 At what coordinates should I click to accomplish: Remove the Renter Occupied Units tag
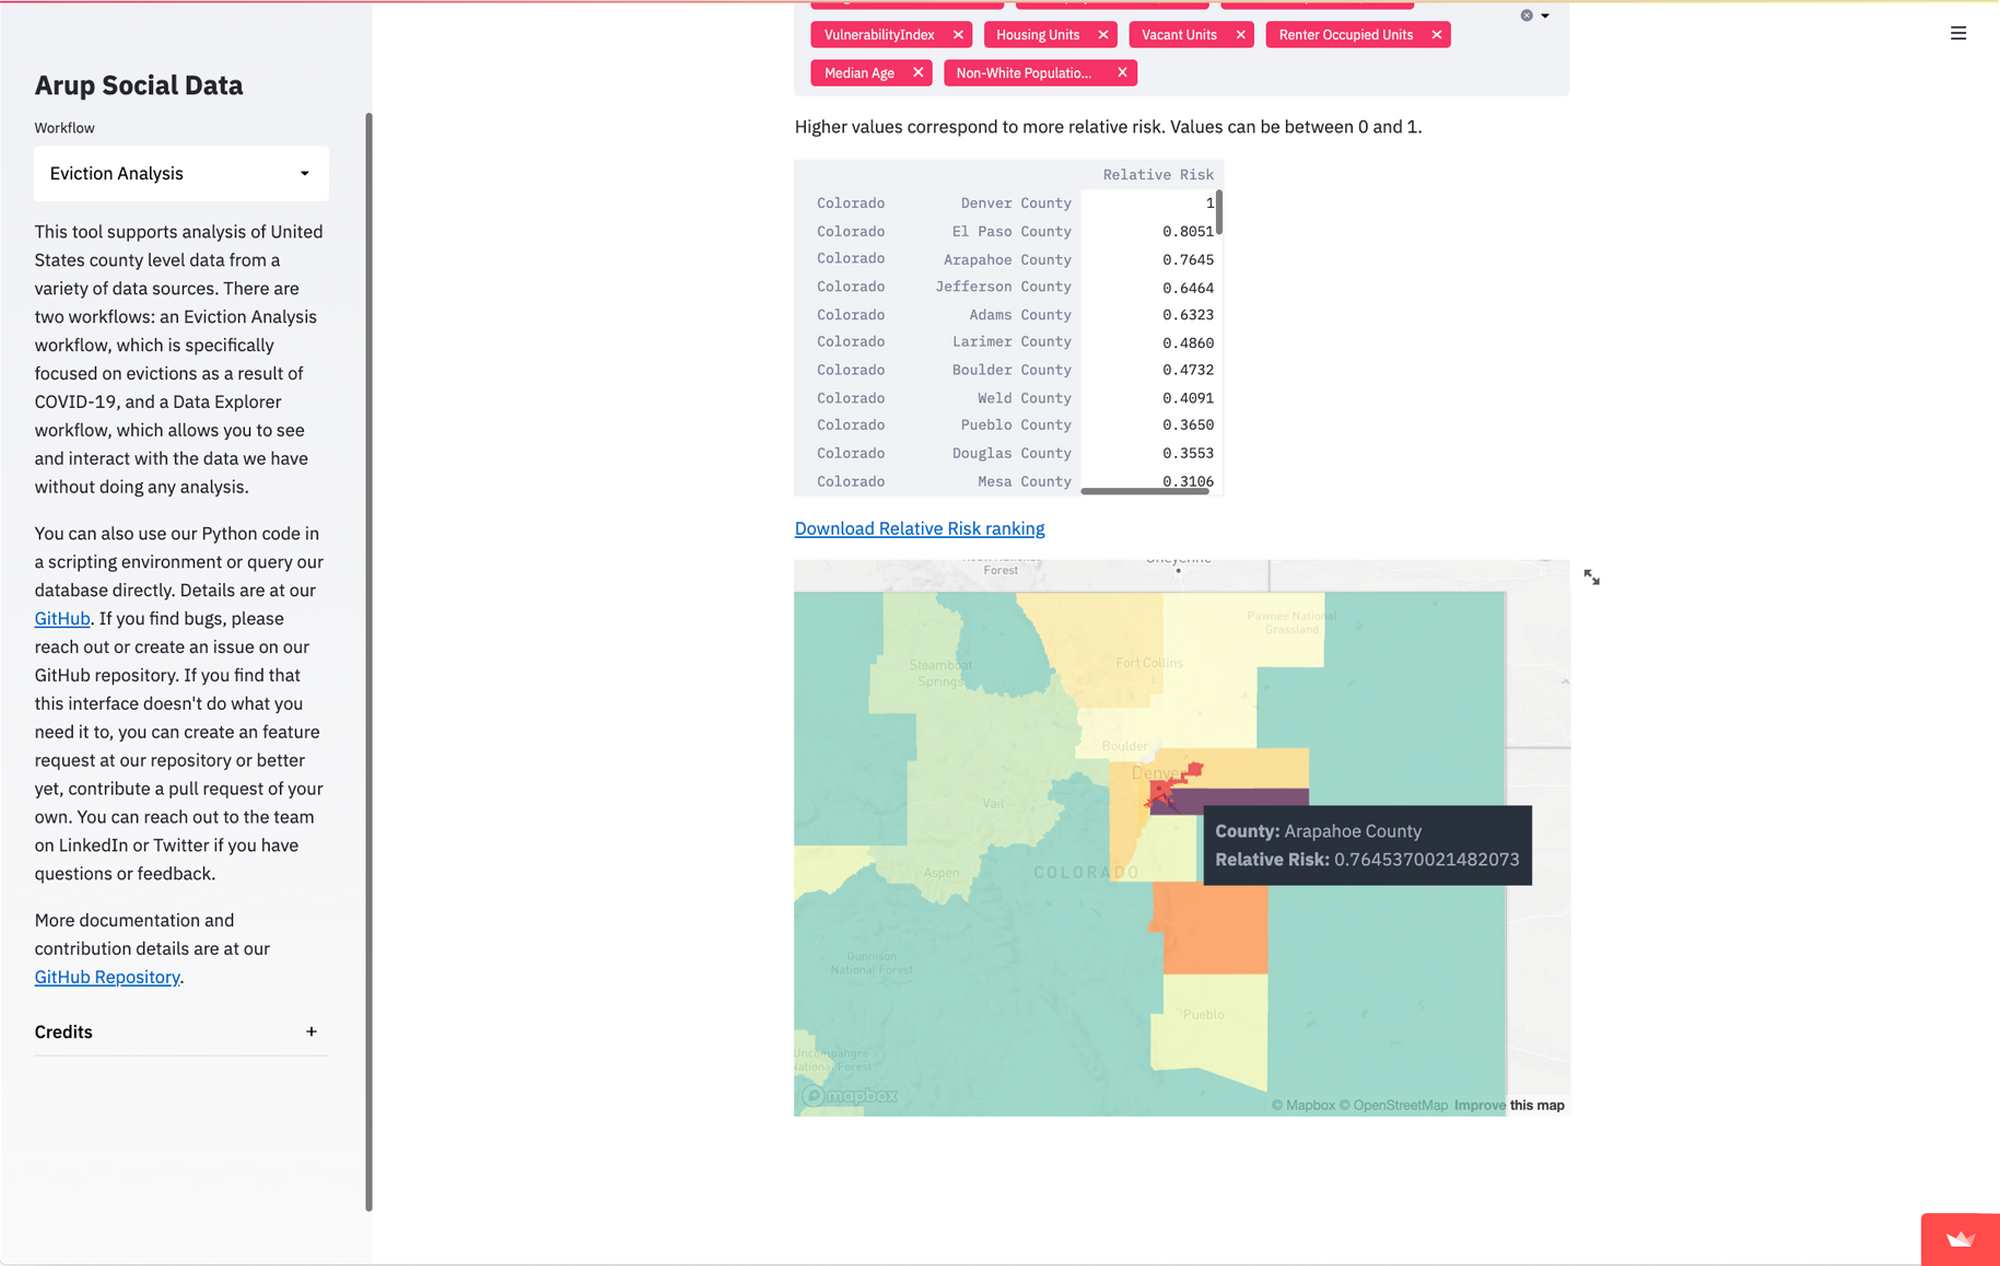1436,35
